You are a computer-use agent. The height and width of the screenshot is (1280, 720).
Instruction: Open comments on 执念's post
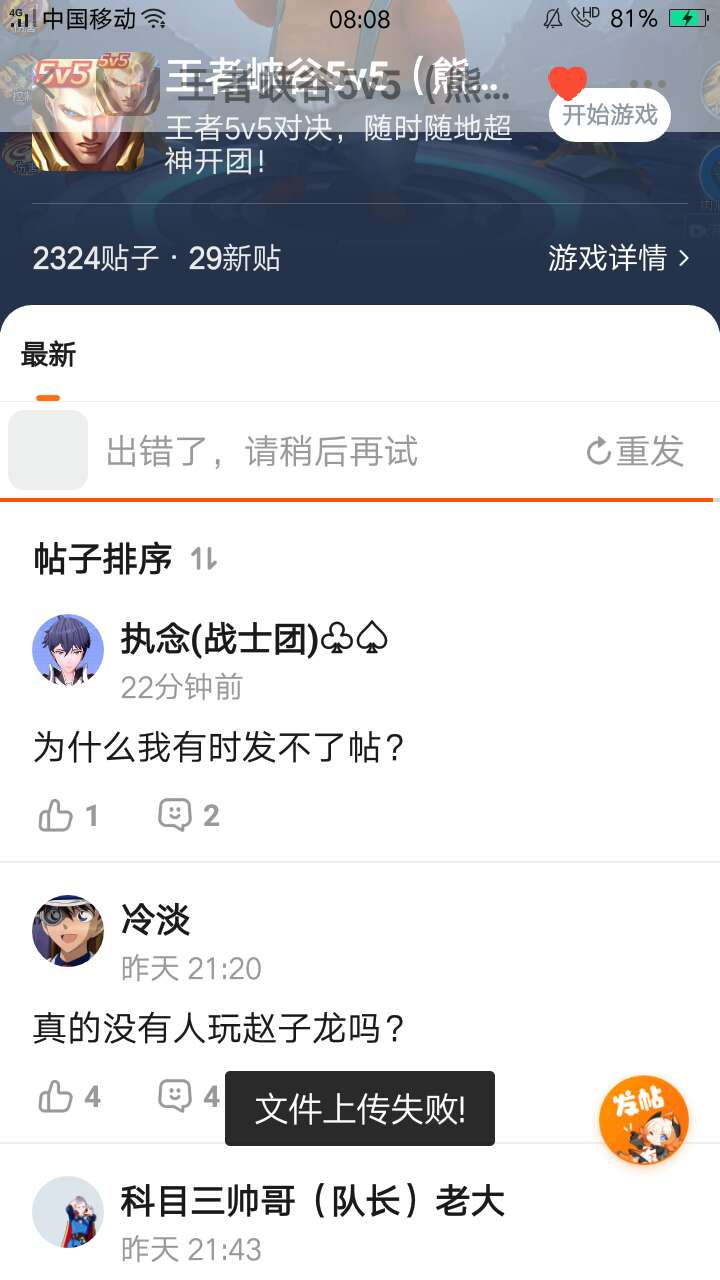pos(189,816)
